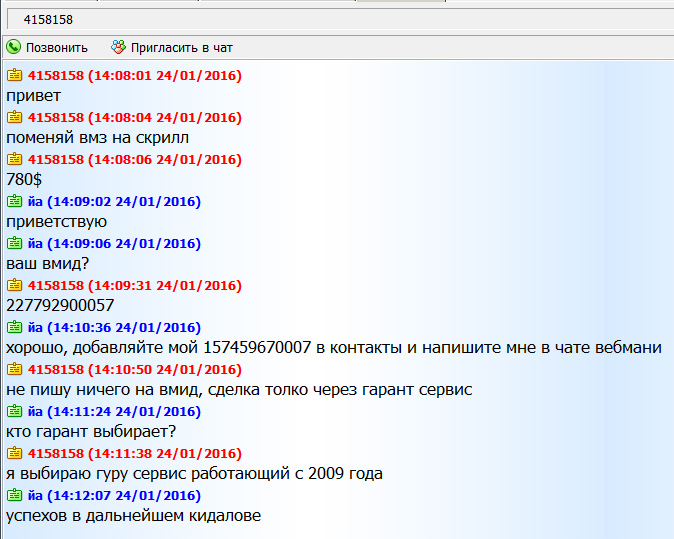This screenshot has height=539, width=674.
Task: Click the yellow sender icon at 14:10:50 message
Action: click(x=15, y=369)
